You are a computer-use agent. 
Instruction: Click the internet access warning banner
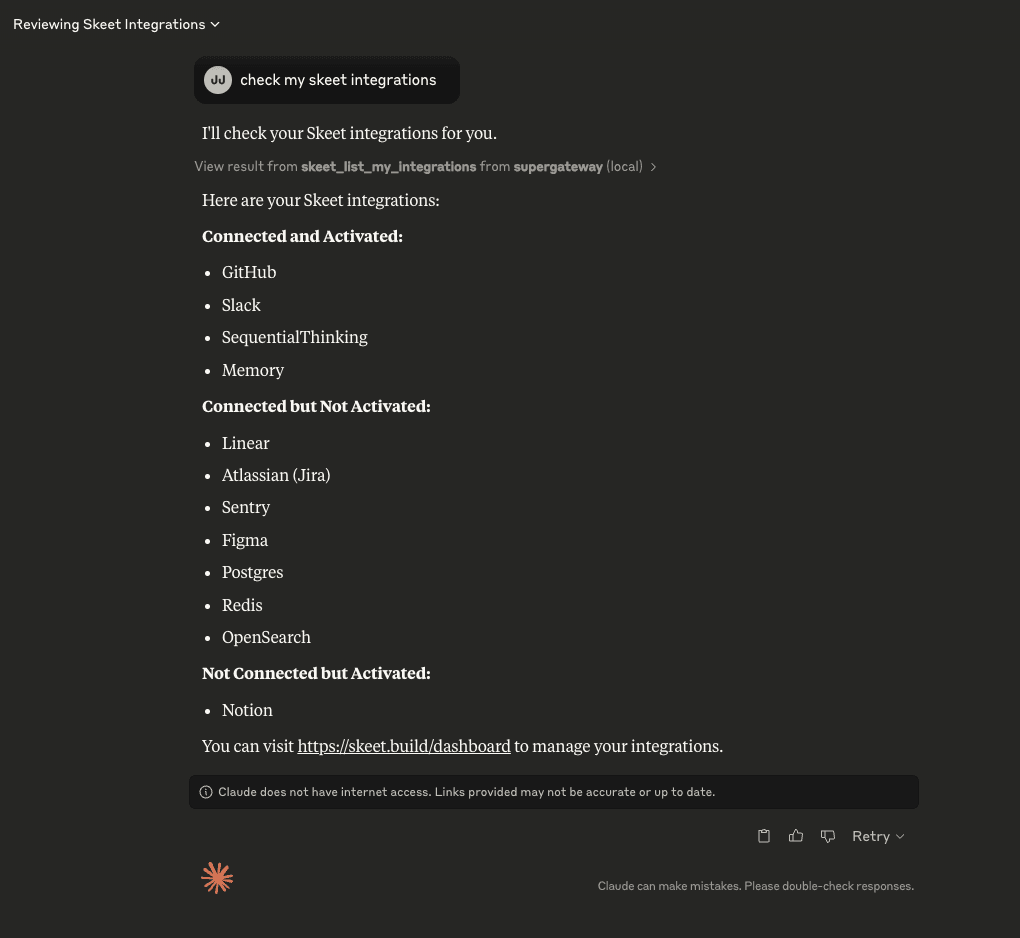point(553,792)
